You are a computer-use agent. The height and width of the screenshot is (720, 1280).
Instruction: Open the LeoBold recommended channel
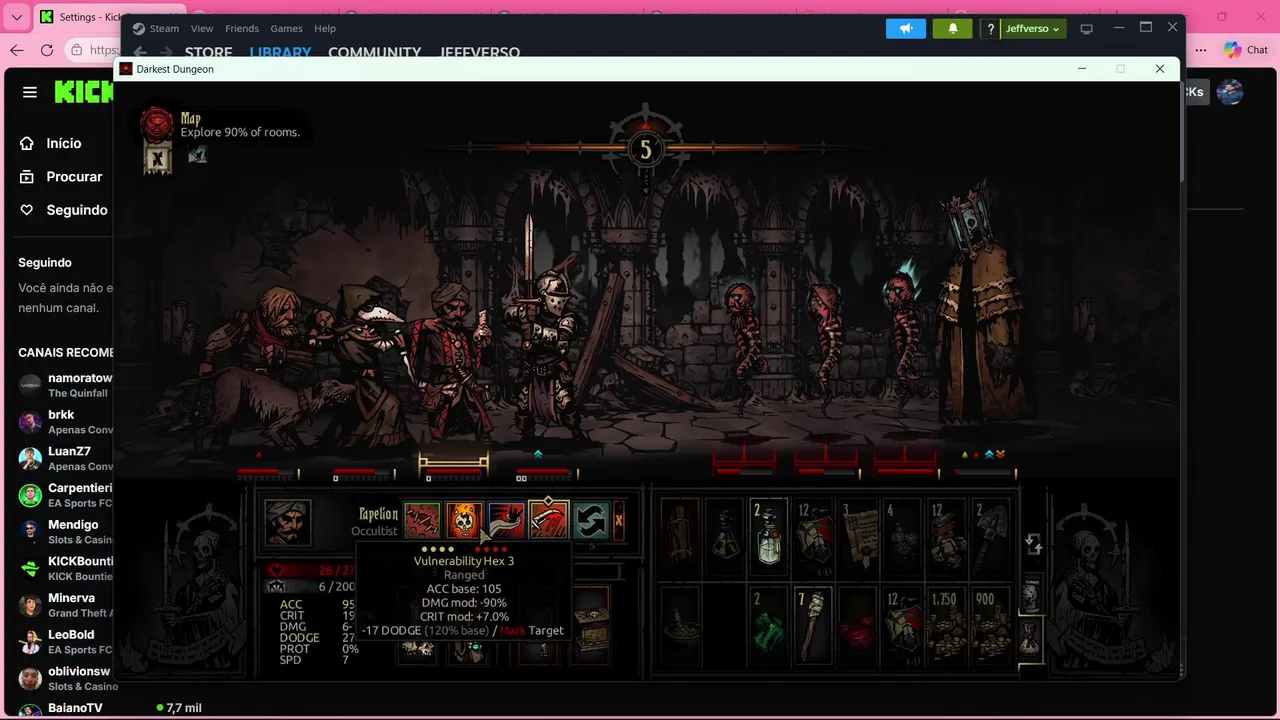click(65, 641)
